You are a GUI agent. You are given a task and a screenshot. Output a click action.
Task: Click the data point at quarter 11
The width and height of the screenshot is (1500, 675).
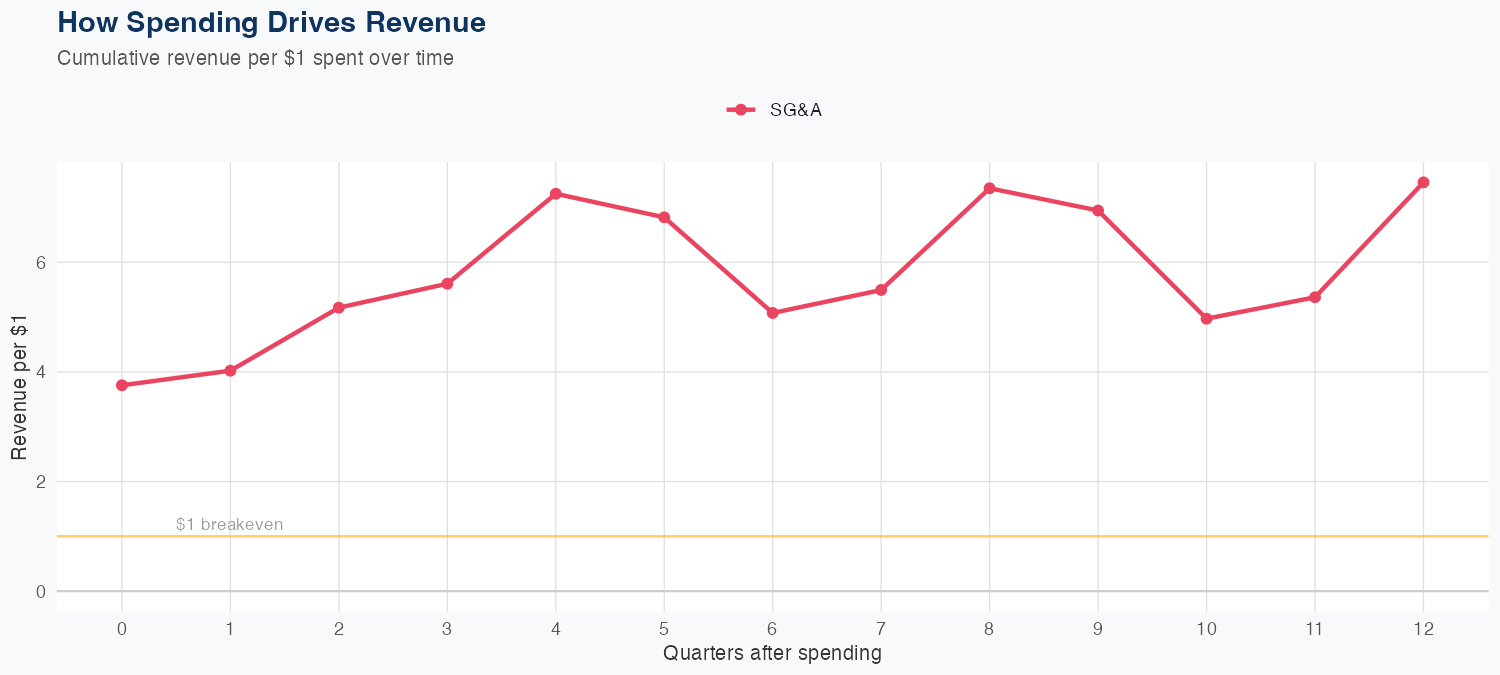[x=1315, y=297]
